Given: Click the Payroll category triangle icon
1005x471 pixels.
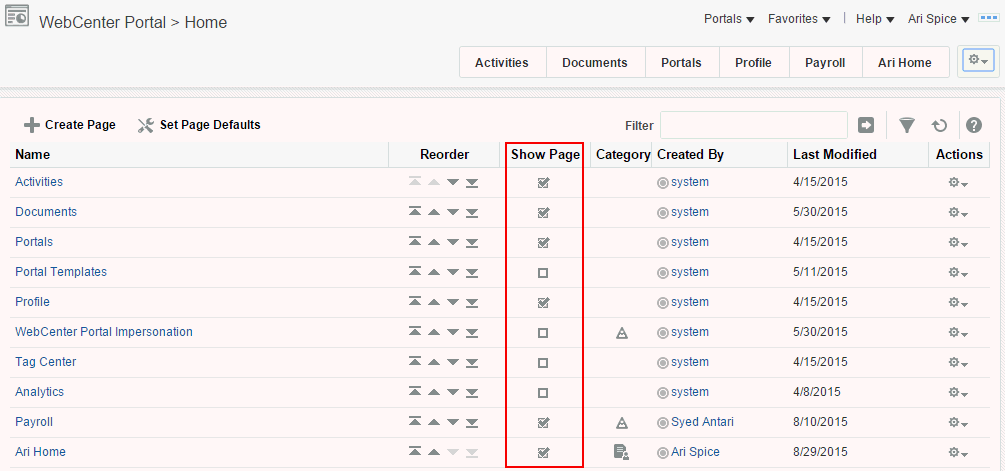Looking at the screenshot, I should point(621,422).
